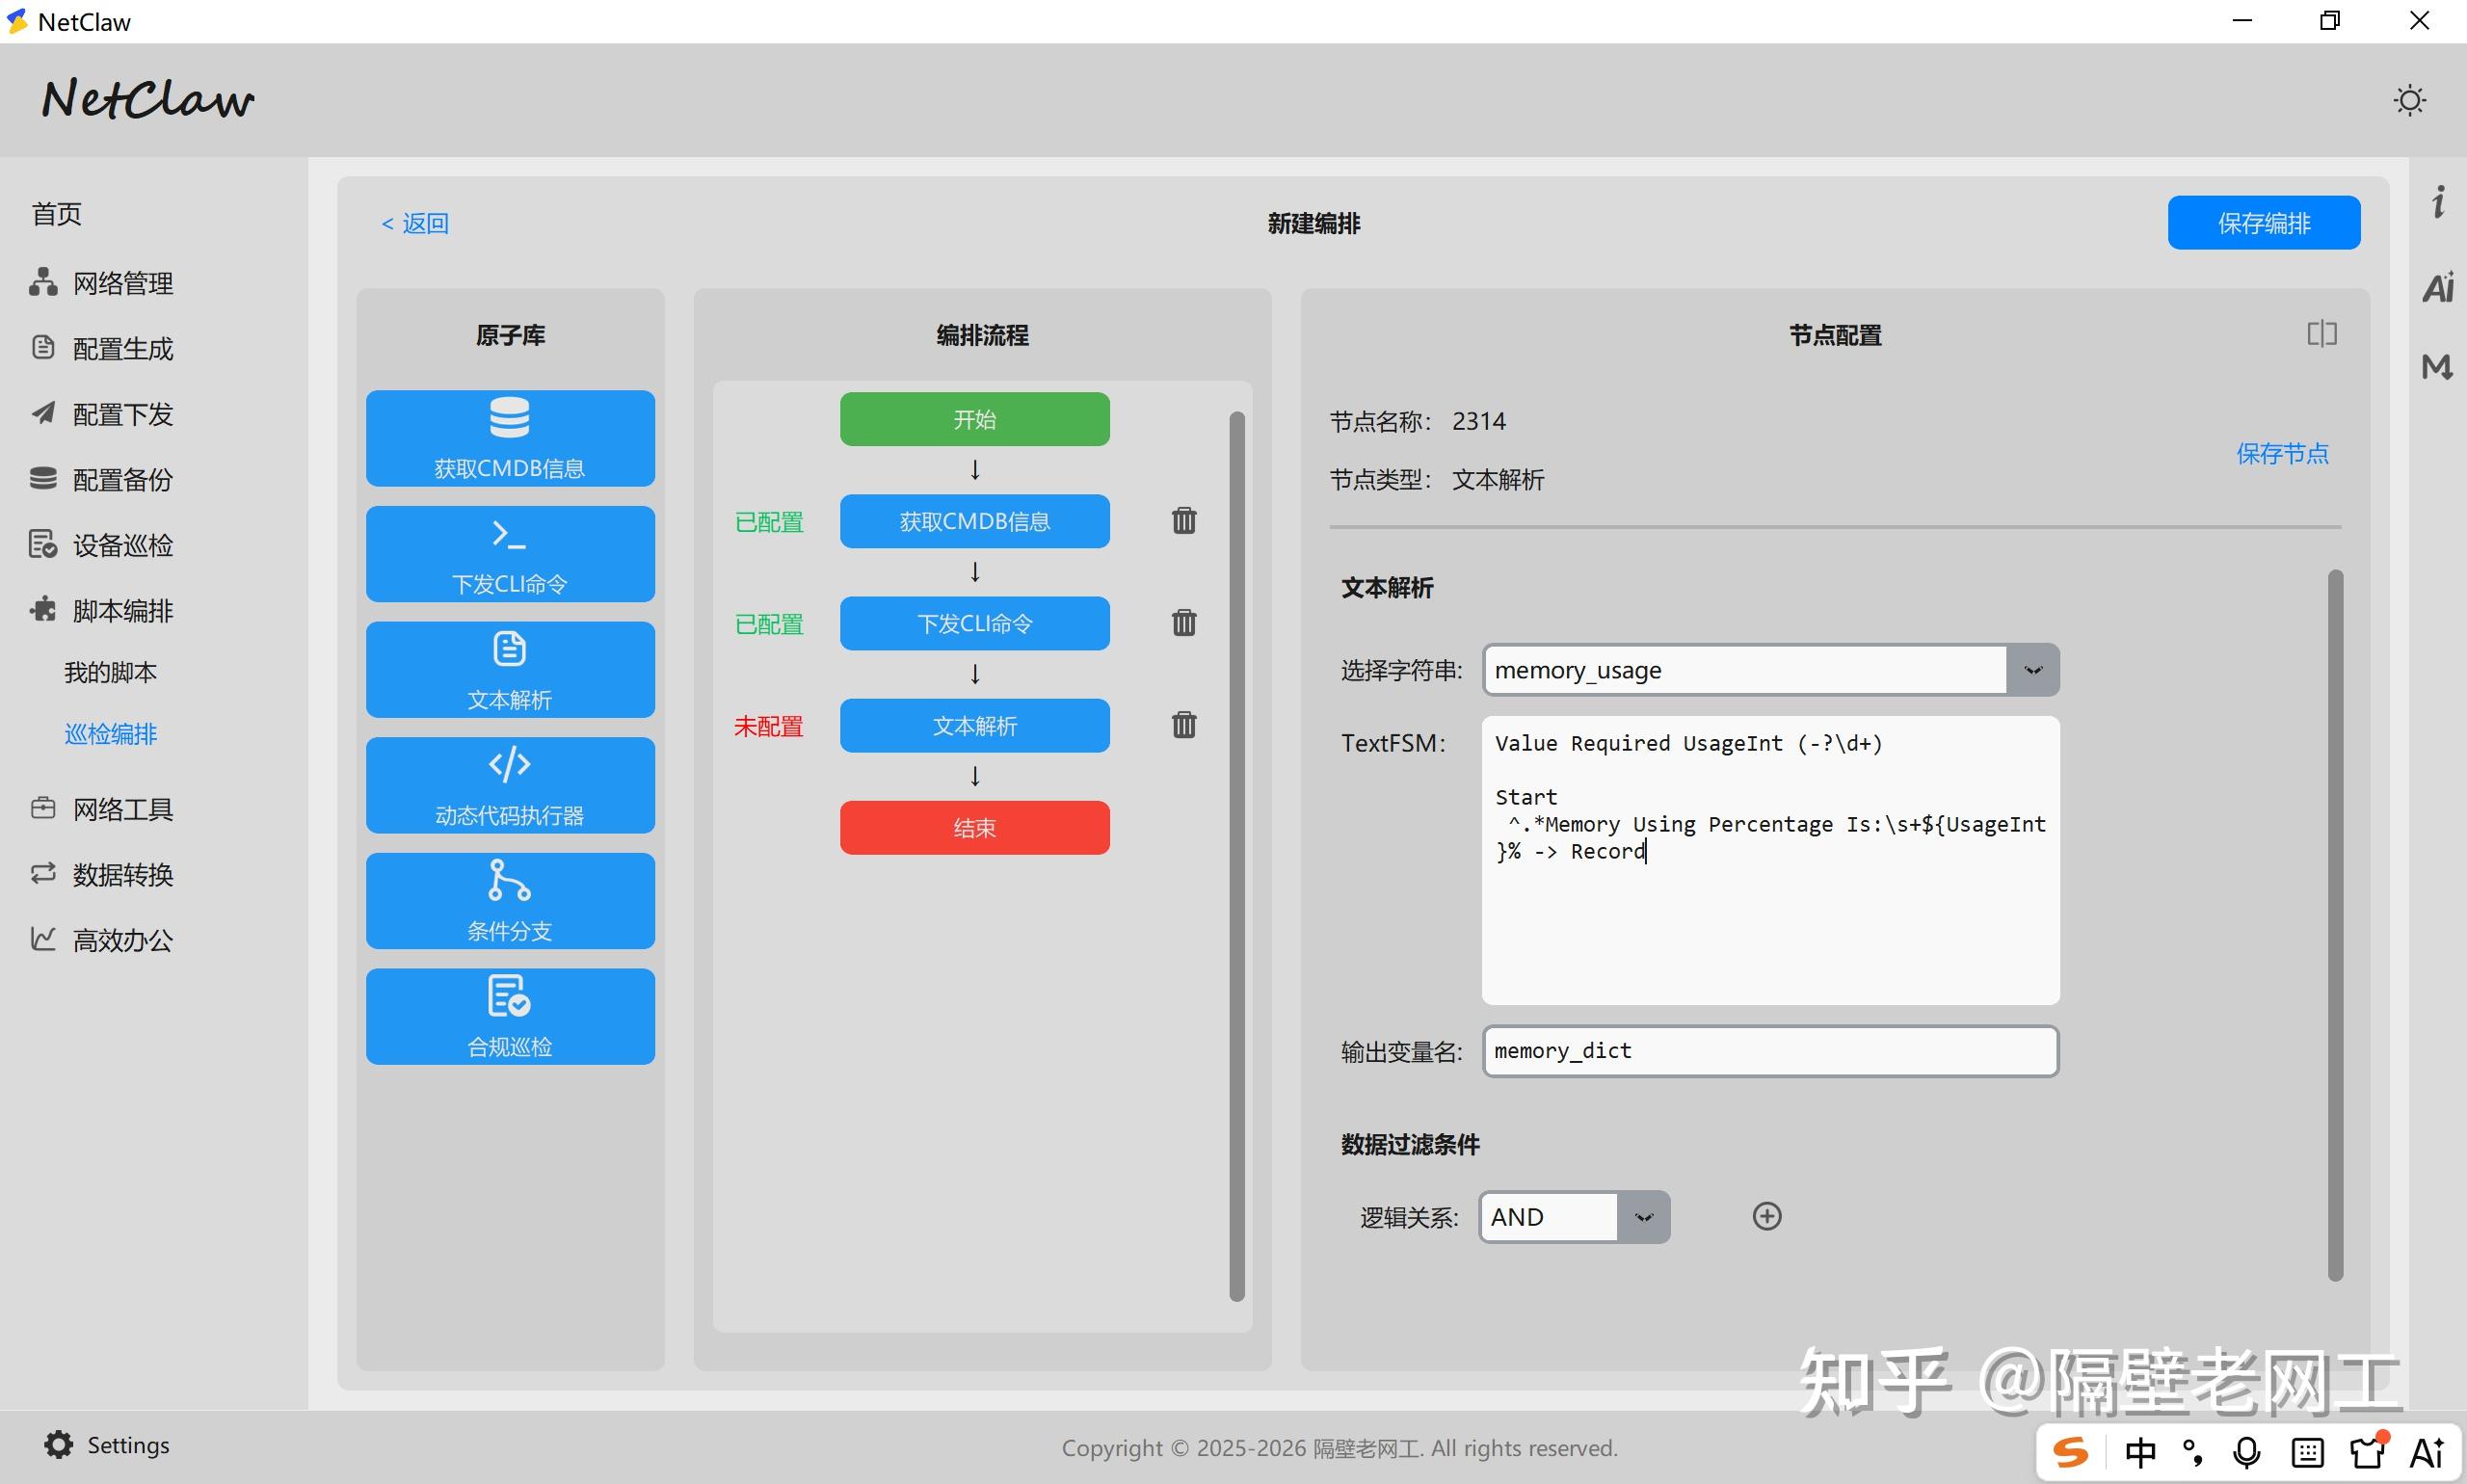Toggle split panel layout icon

click(2321, 334)
